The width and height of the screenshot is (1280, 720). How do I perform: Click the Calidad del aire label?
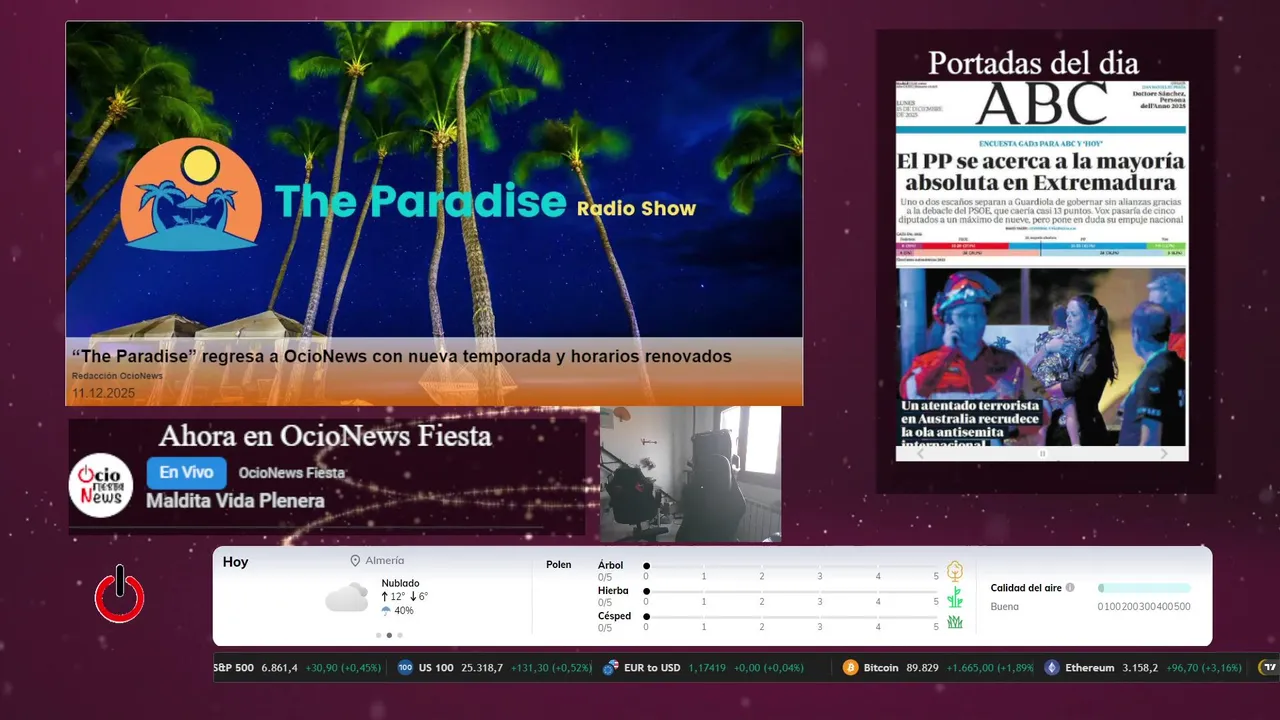point(1026,588)
